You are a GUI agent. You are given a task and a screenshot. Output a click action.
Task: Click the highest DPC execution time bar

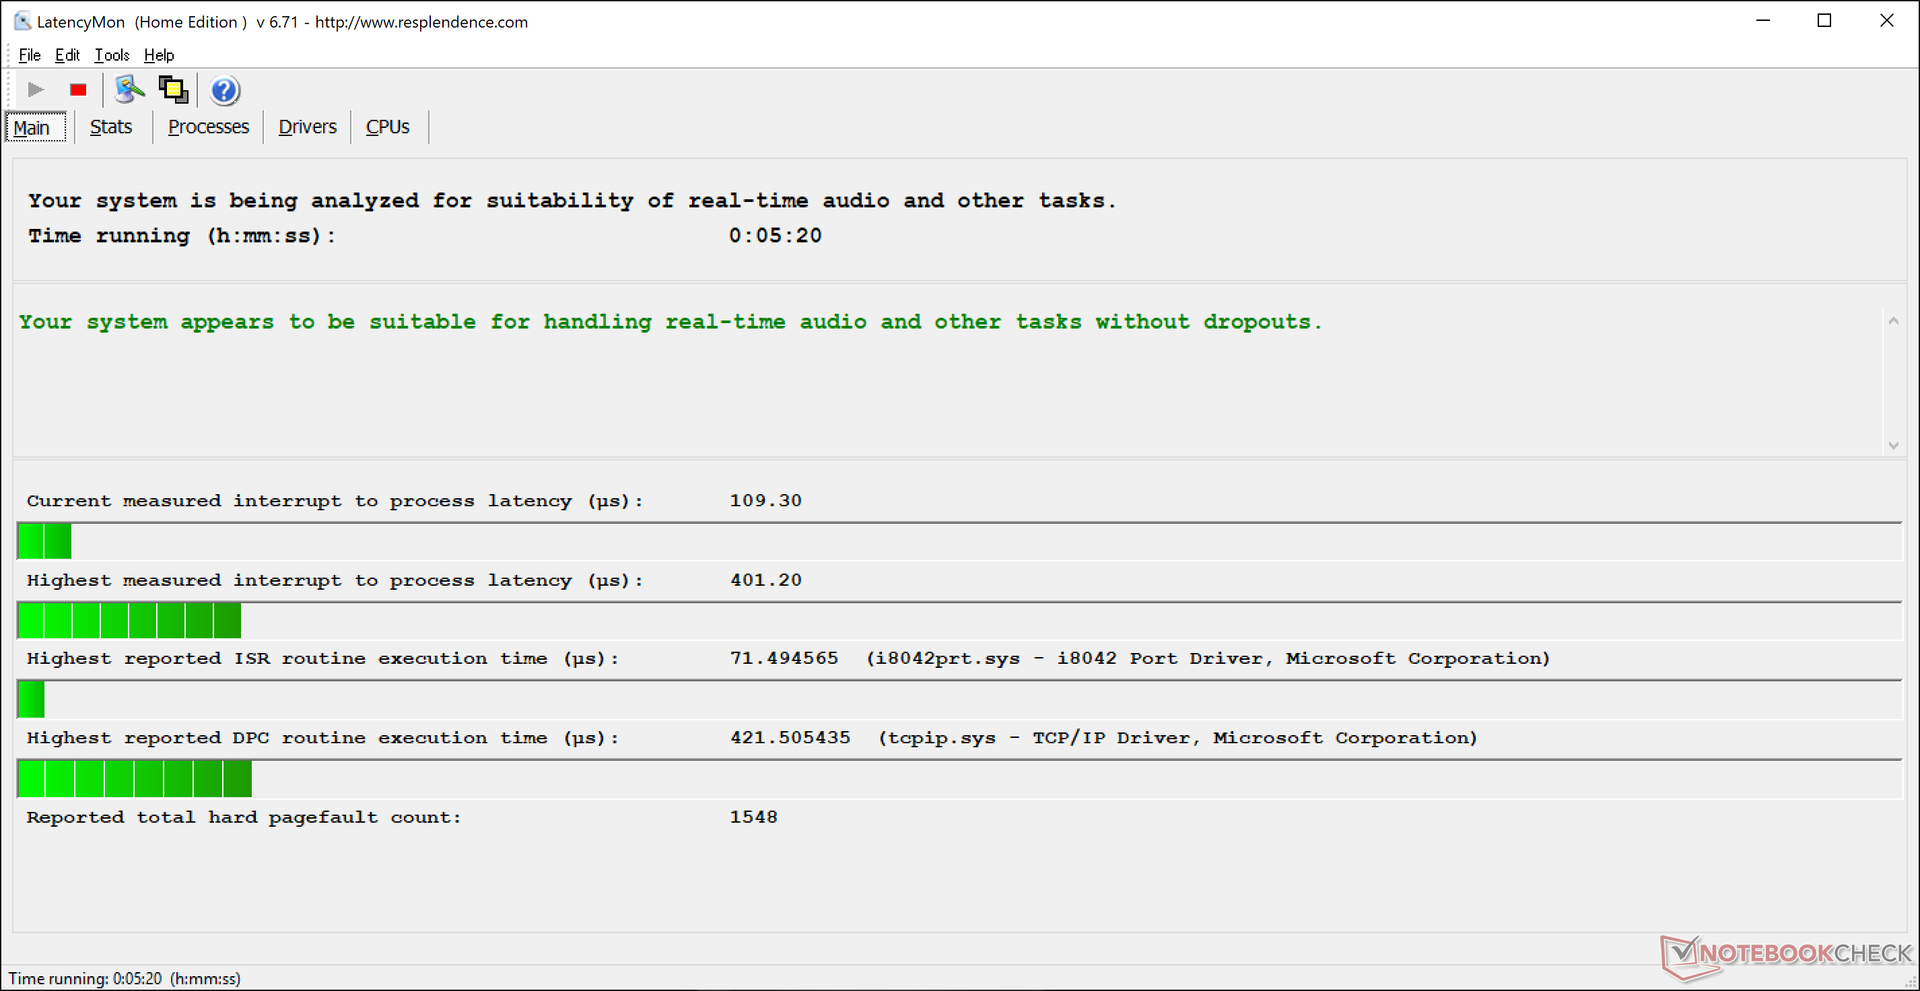pos(134,779)
